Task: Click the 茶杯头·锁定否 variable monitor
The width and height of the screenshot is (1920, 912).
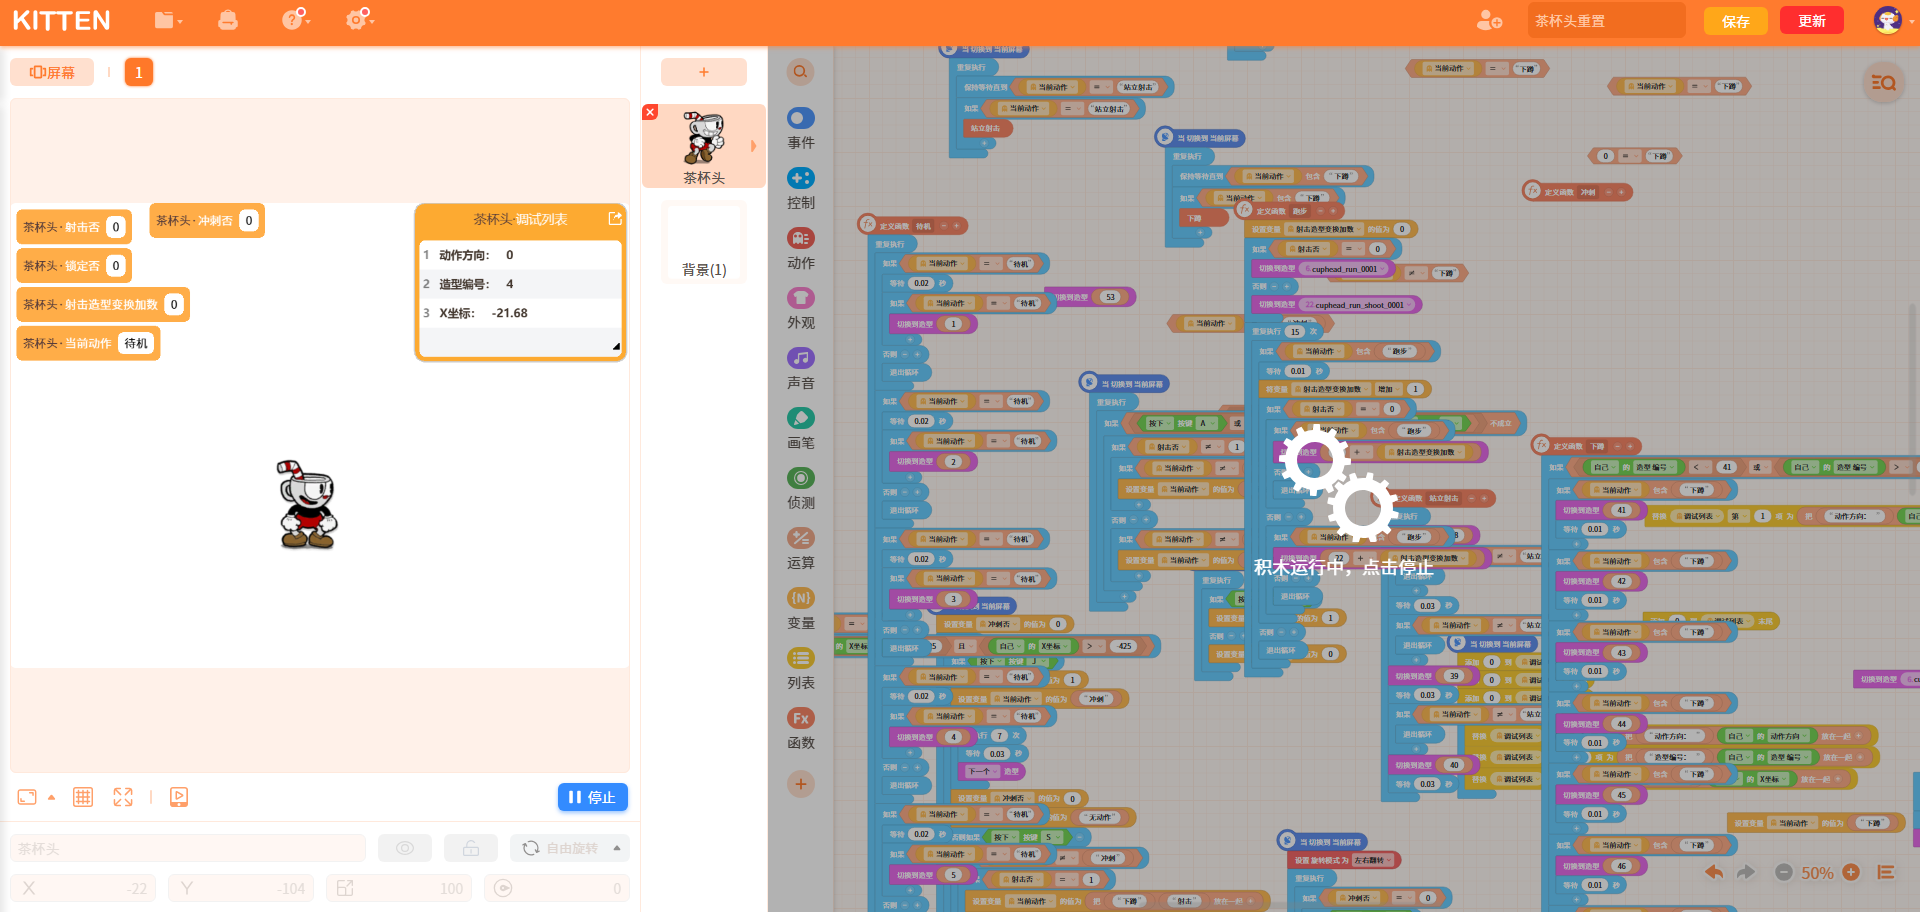Action: tap(74, 266)
